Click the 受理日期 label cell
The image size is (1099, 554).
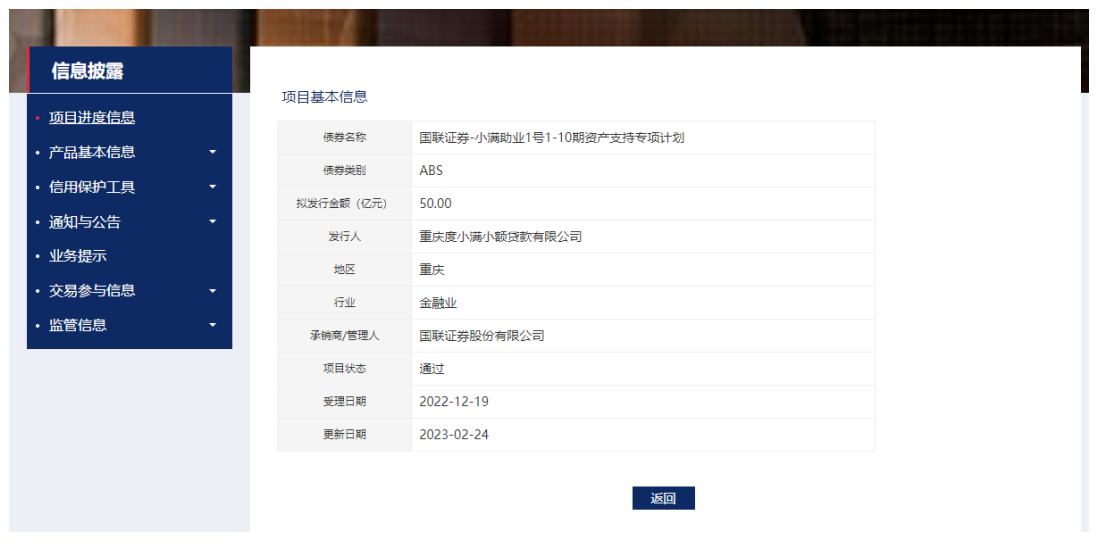(344, 401)
